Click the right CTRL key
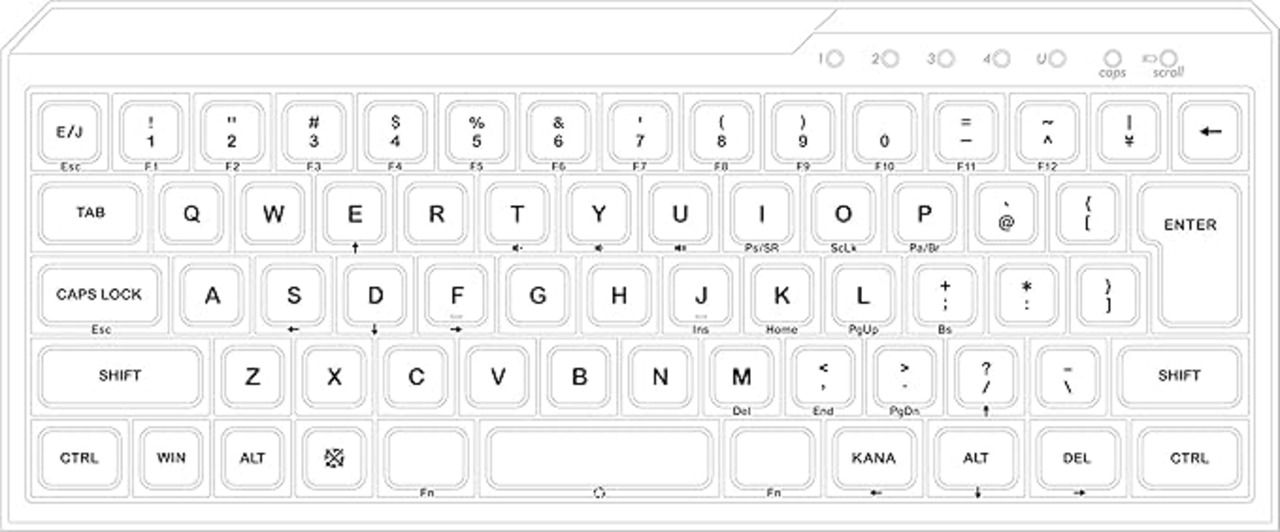1280x532 pixels. point(1189,458)
